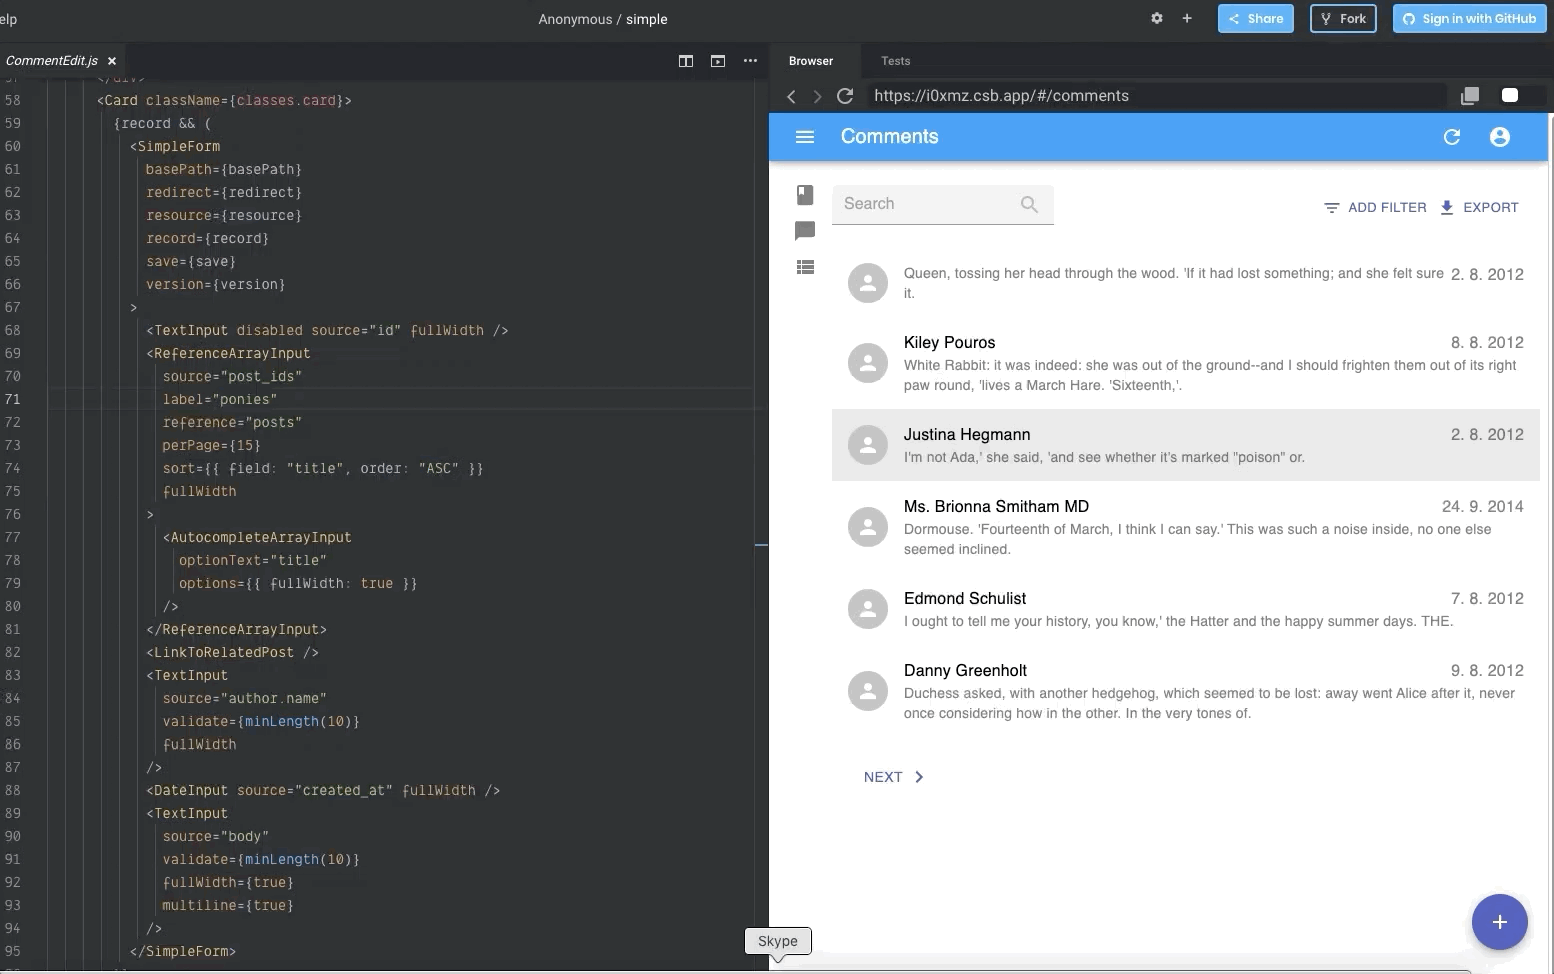
Task: Refresh the preview browser page
Action: point(845,96)
